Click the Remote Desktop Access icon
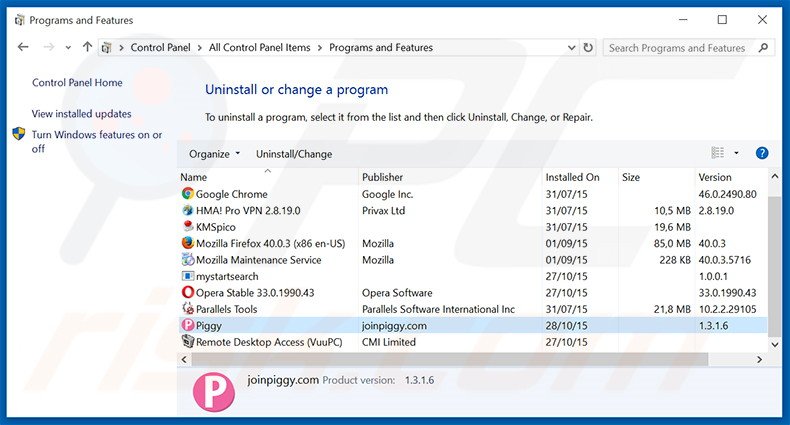The image size is (790, 425). (188, 342)
